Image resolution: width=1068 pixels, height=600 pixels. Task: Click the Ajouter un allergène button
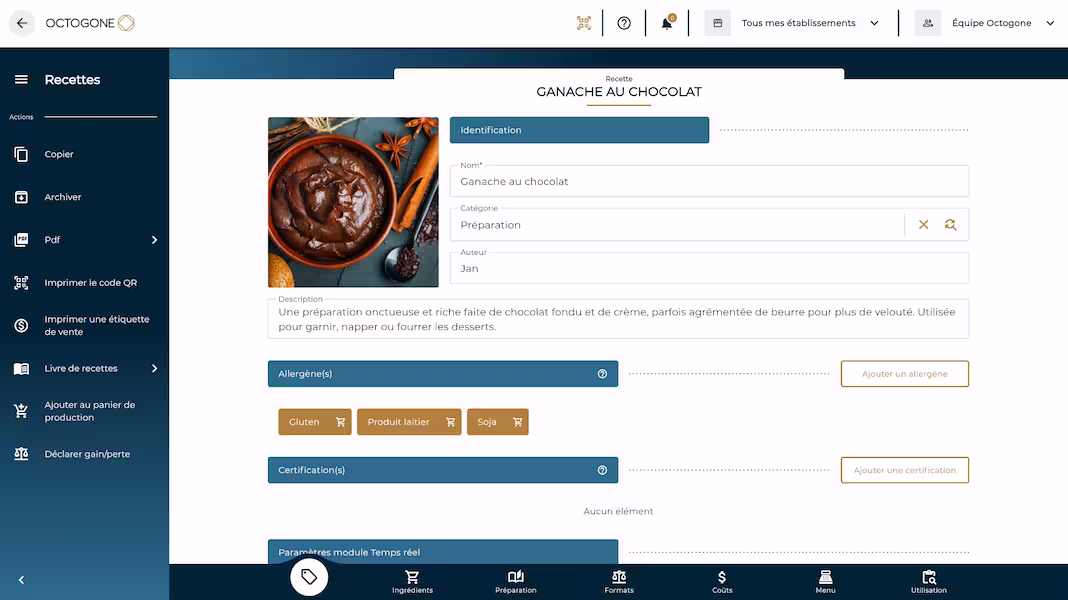coord(904,373)
